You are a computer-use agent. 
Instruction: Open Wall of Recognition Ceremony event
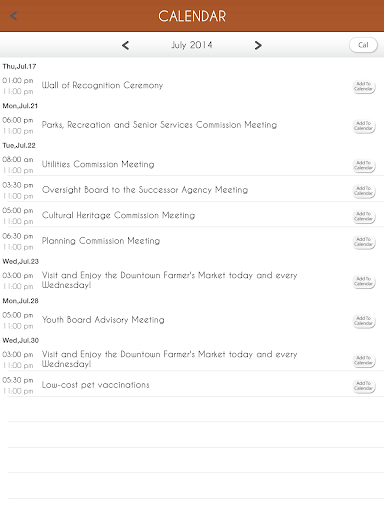(102, 85)
